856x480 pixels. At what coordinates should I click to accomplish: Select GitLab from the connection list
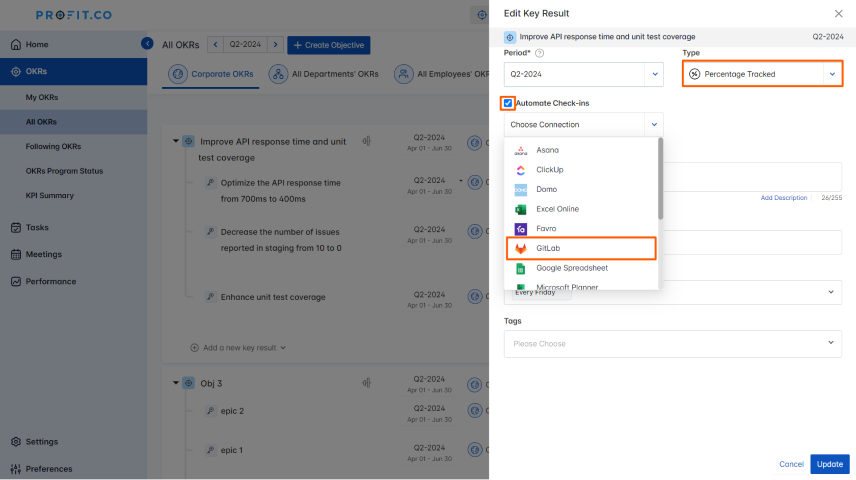click(581, 248)
